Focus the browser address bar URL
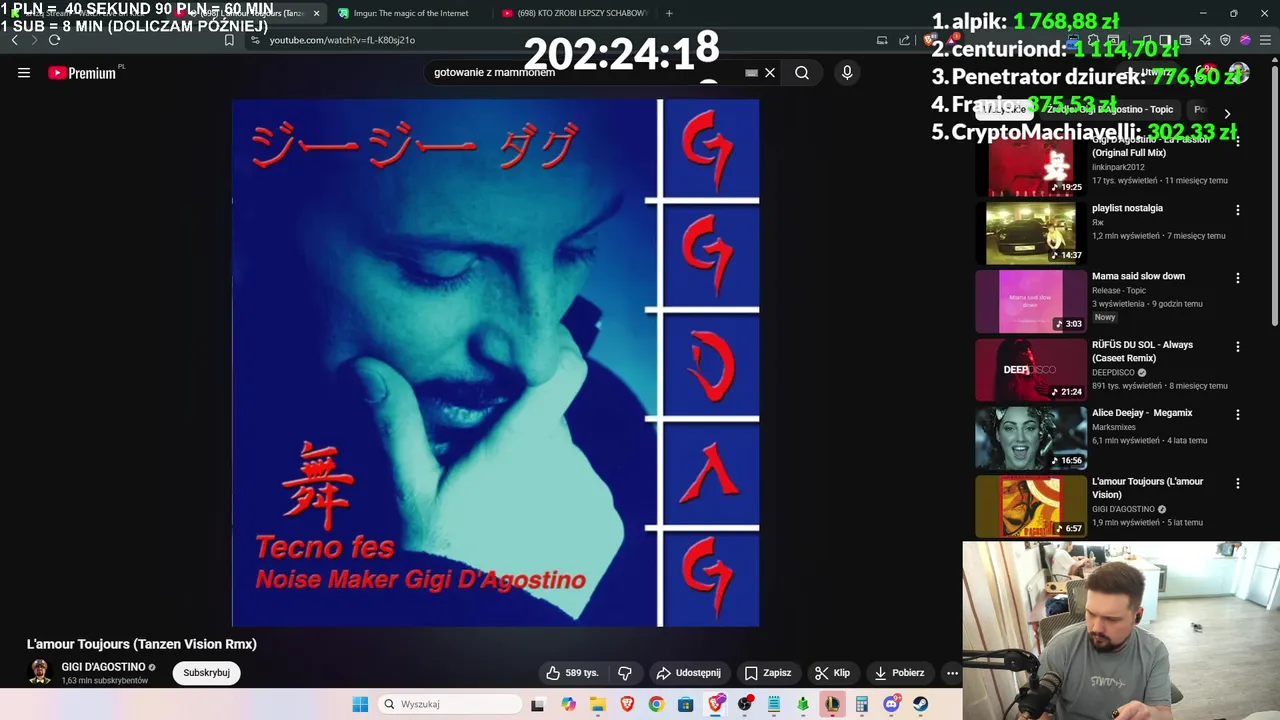Image resolution: width=1280 pixels, height=720 pixels. (342, 40)
